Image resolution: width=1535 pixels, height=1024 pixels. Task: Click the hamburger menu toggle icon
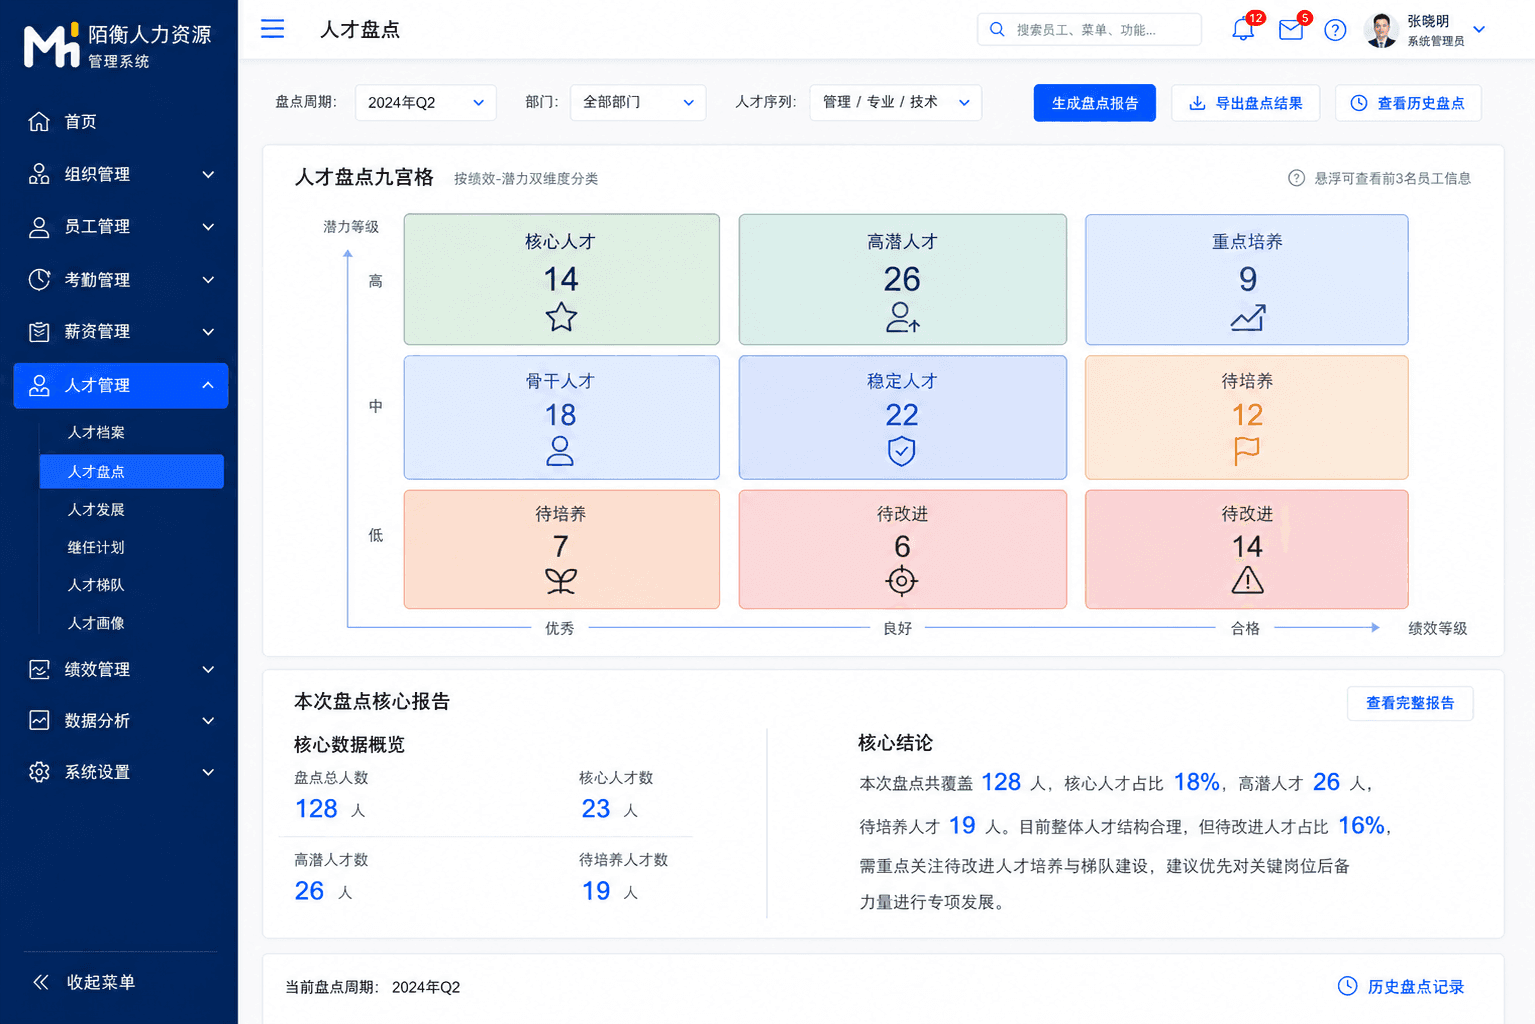(272, 29)
